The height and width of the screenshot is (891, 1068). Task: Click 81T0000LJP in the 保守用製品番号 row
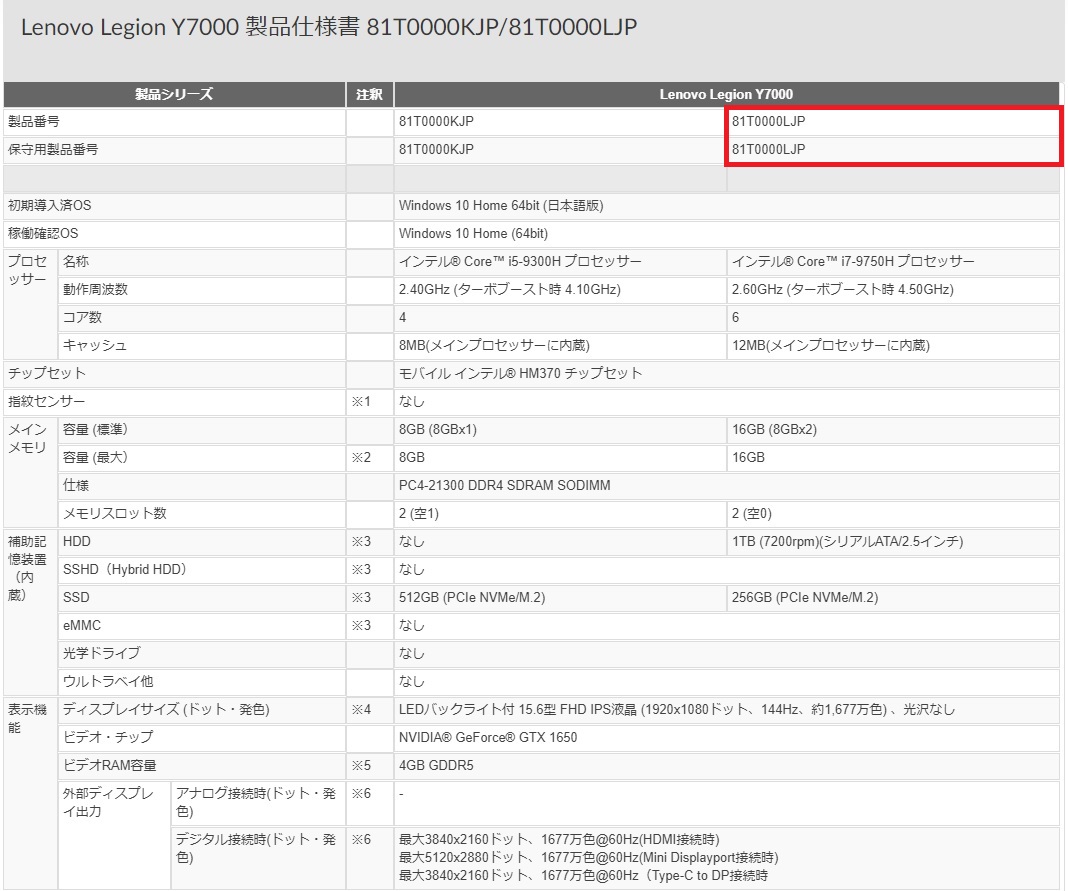tap(768, 149)
